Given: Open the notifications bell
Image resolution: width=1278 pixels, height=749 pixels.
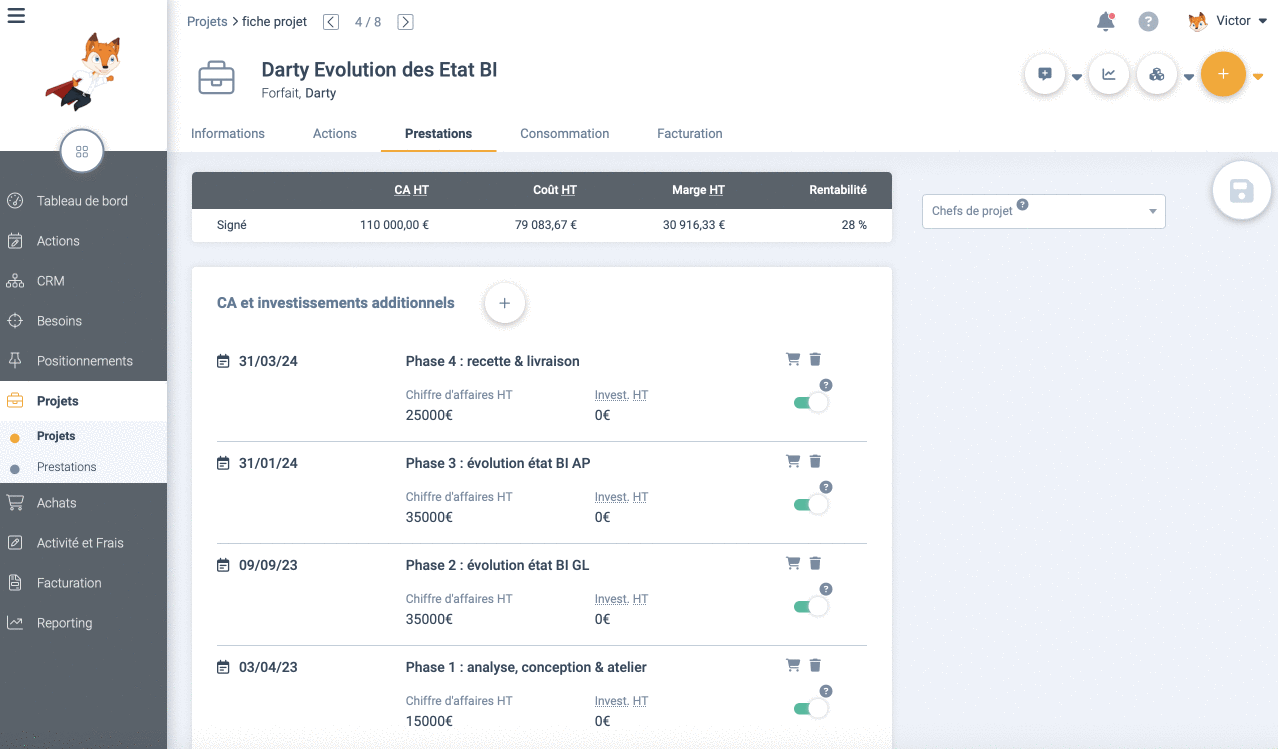Looking at the screenshot, I should pyautogui.click(x=1105, y=21).
